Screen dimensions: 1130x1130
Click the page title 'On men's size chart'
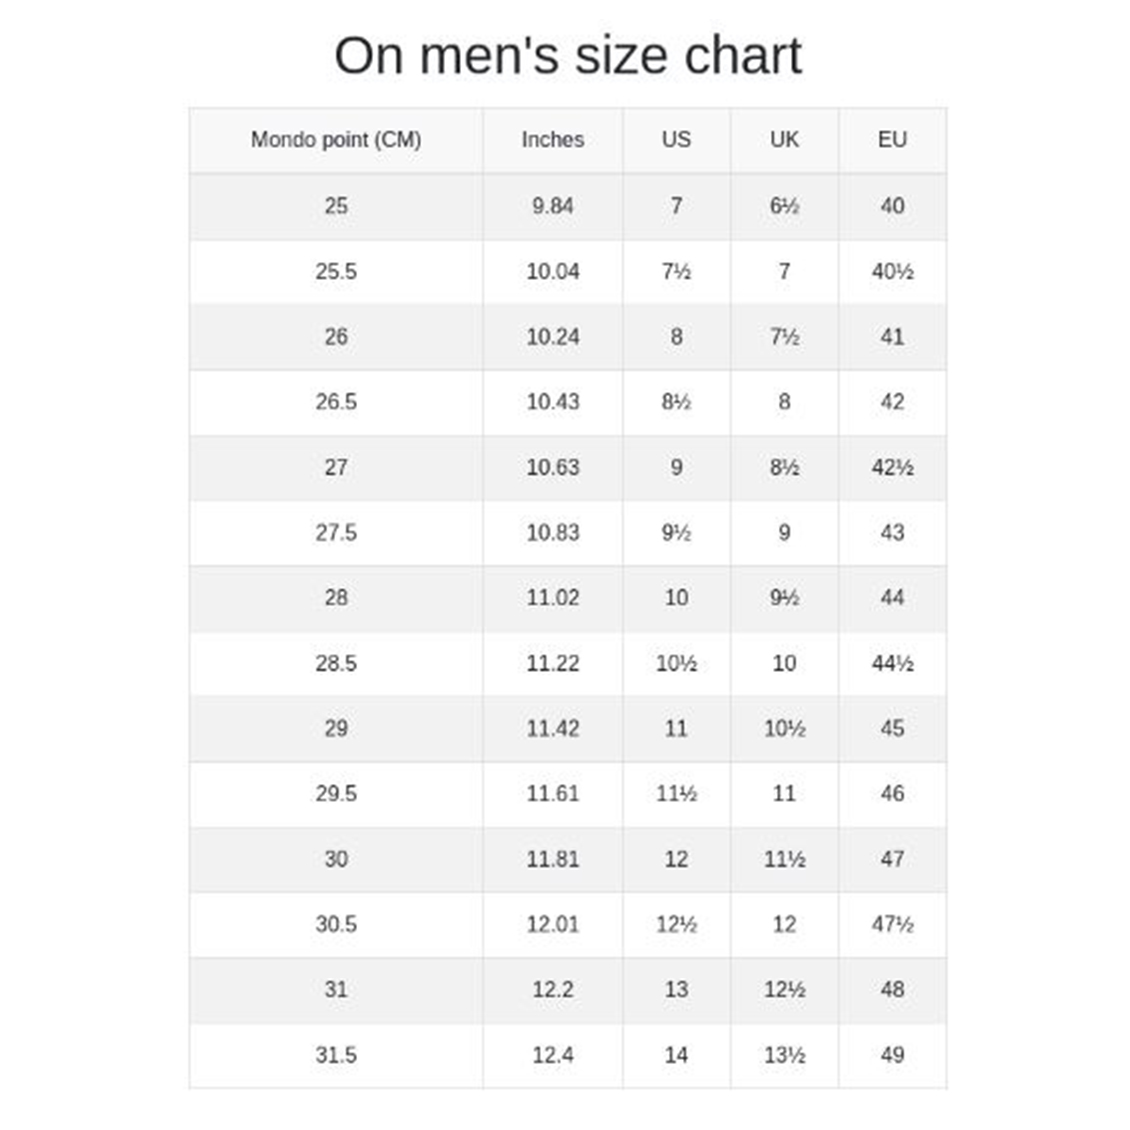pyautogui.click(x=567, y=56)
